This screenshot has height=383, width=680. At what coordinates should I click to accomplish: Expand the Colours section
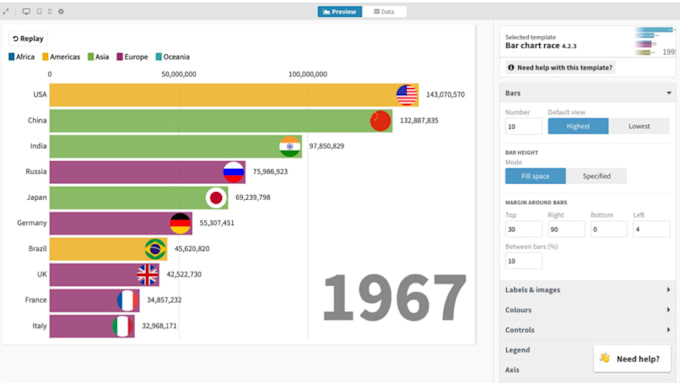click(588, 310)
